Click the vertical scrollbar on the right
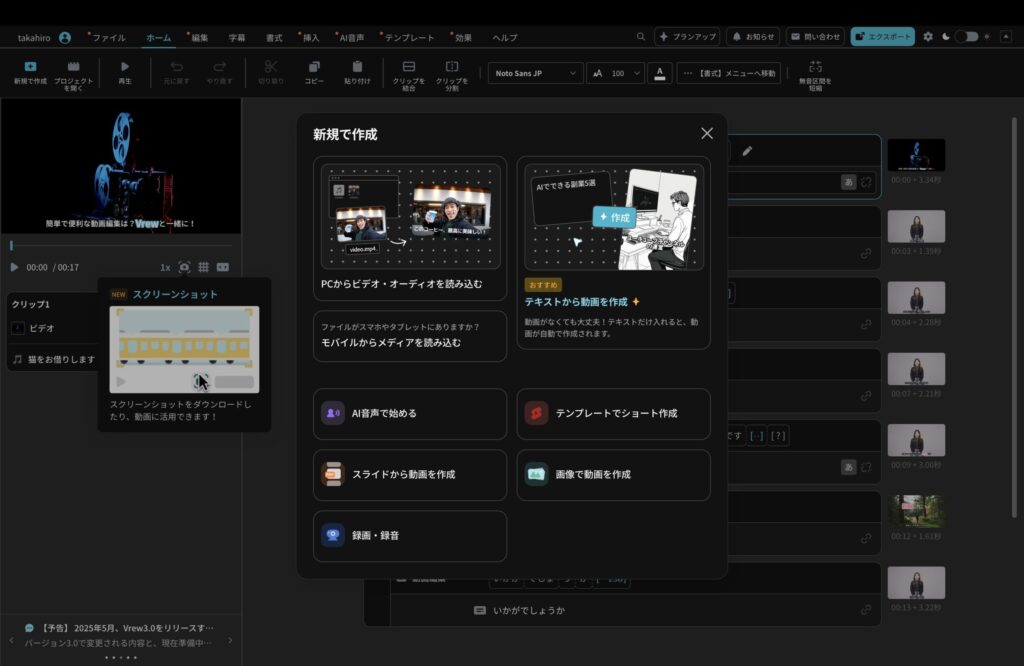This screenshot has width=1024, height=666. 1014,317
